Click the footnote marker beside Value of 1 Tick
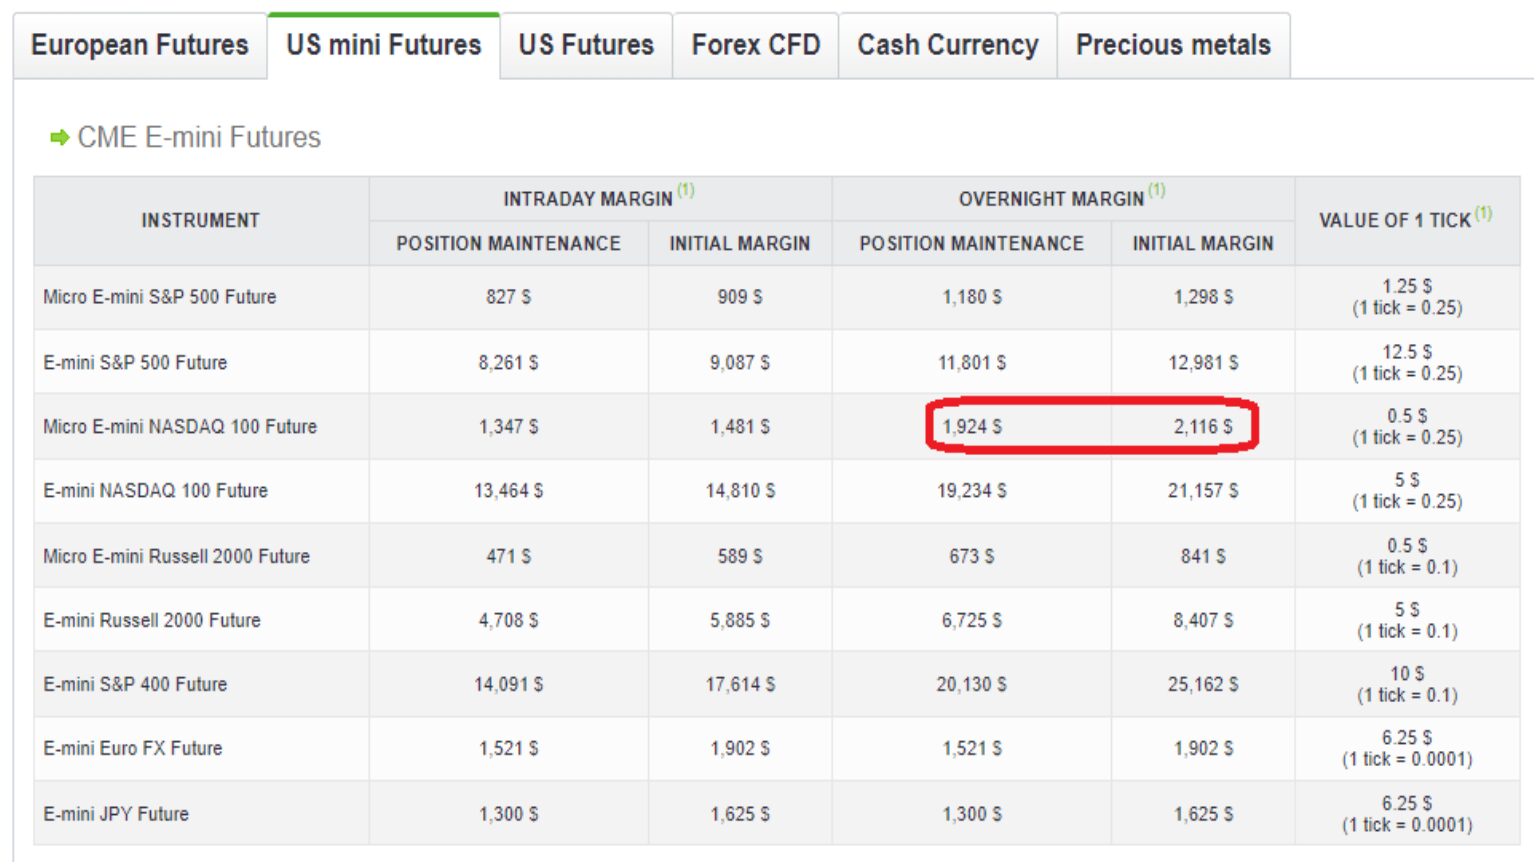This screenshot has width=1536, height=864. 1484,212
